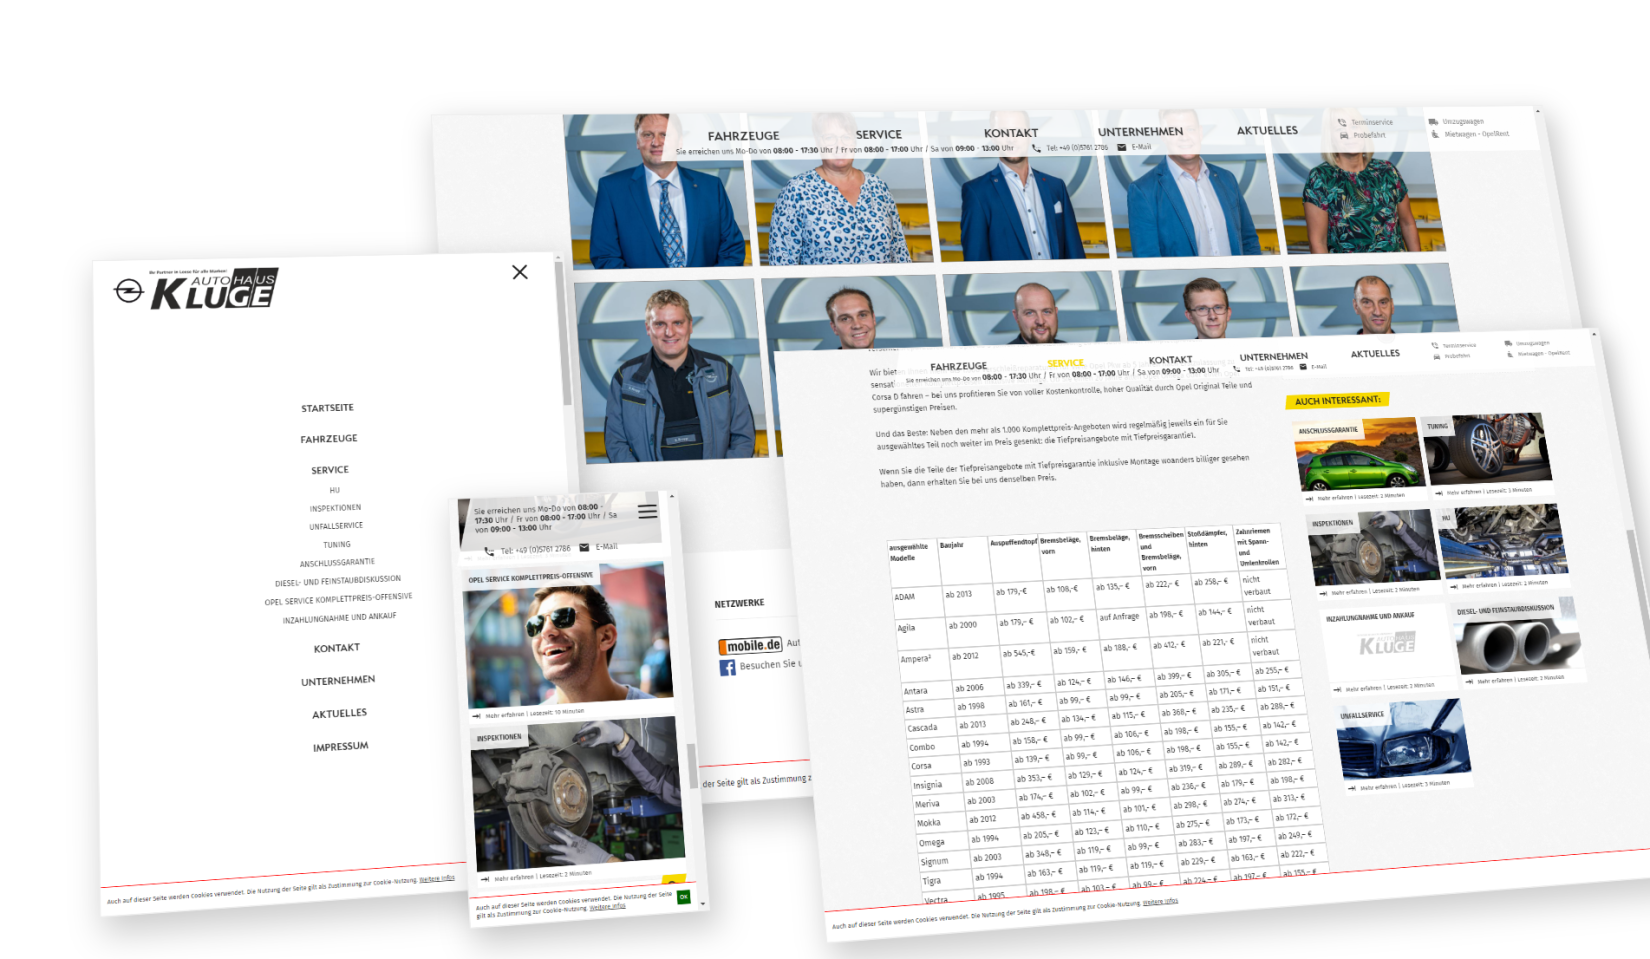Image resolution: width=1650 pixels, height=959 pixels.
Task: Select SERVICE in the overlay menu
Action: [330, 470]
